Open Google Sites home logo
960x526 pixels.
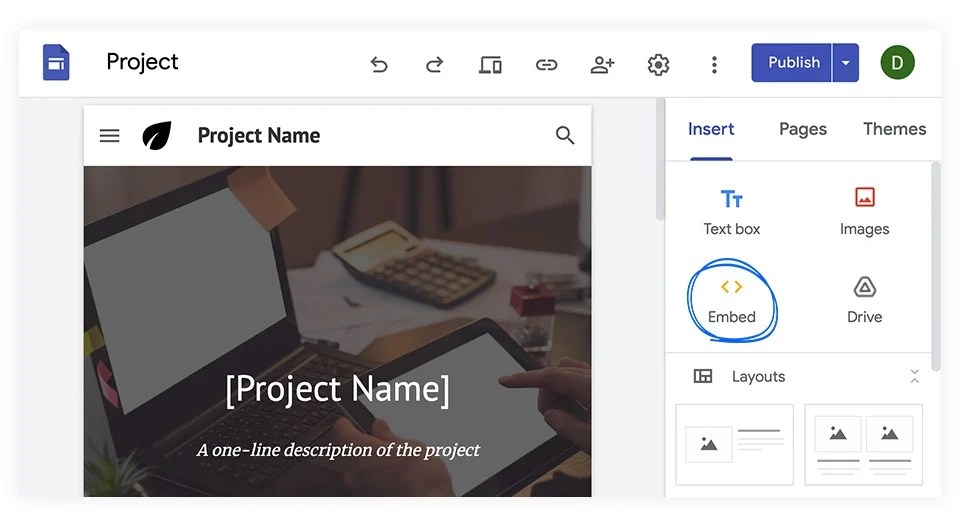56,62
